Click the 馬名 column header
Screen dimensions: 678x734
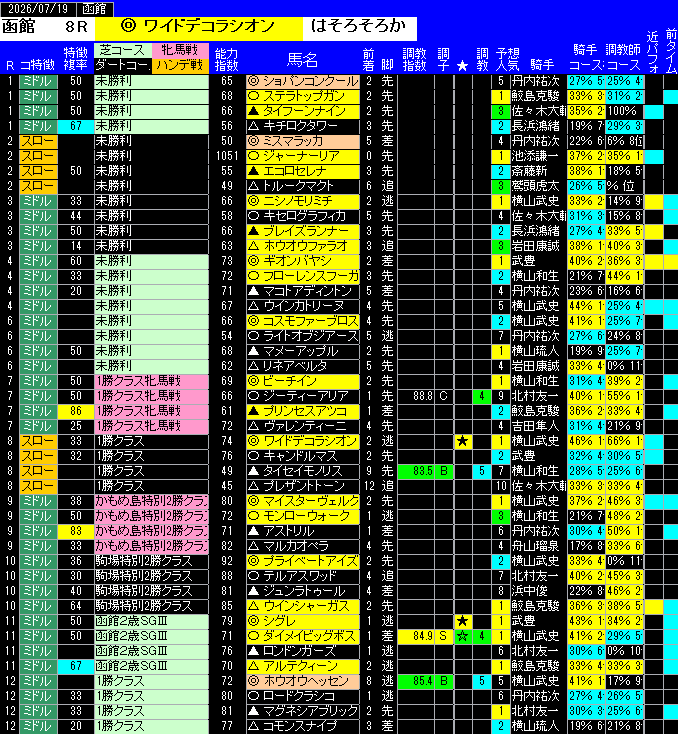coord(302,60)
